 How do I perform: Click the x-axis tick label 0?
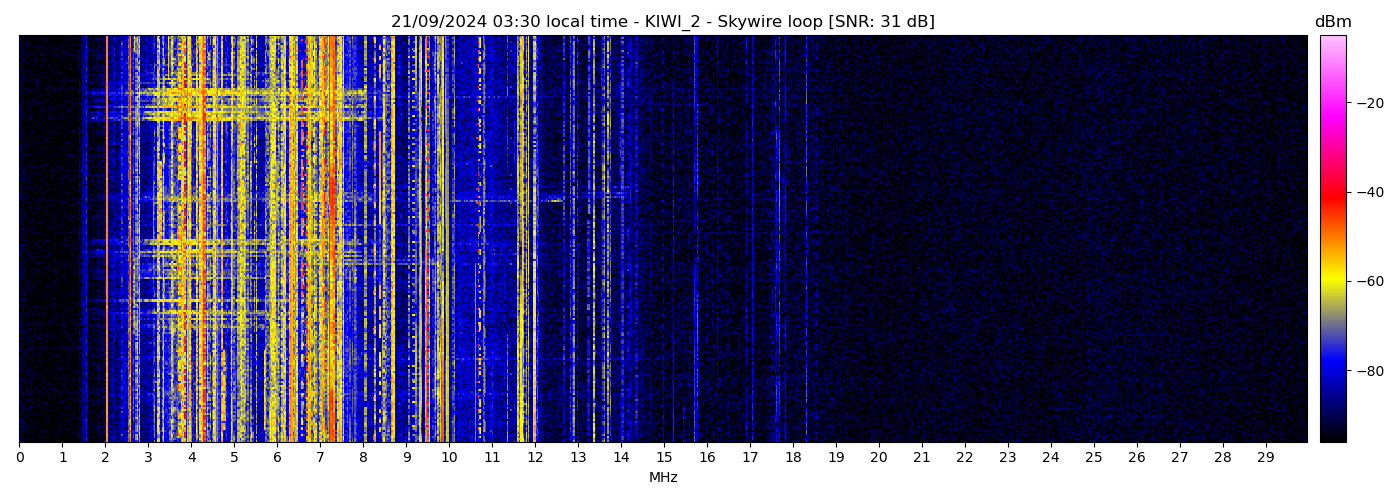click(19, 458)
